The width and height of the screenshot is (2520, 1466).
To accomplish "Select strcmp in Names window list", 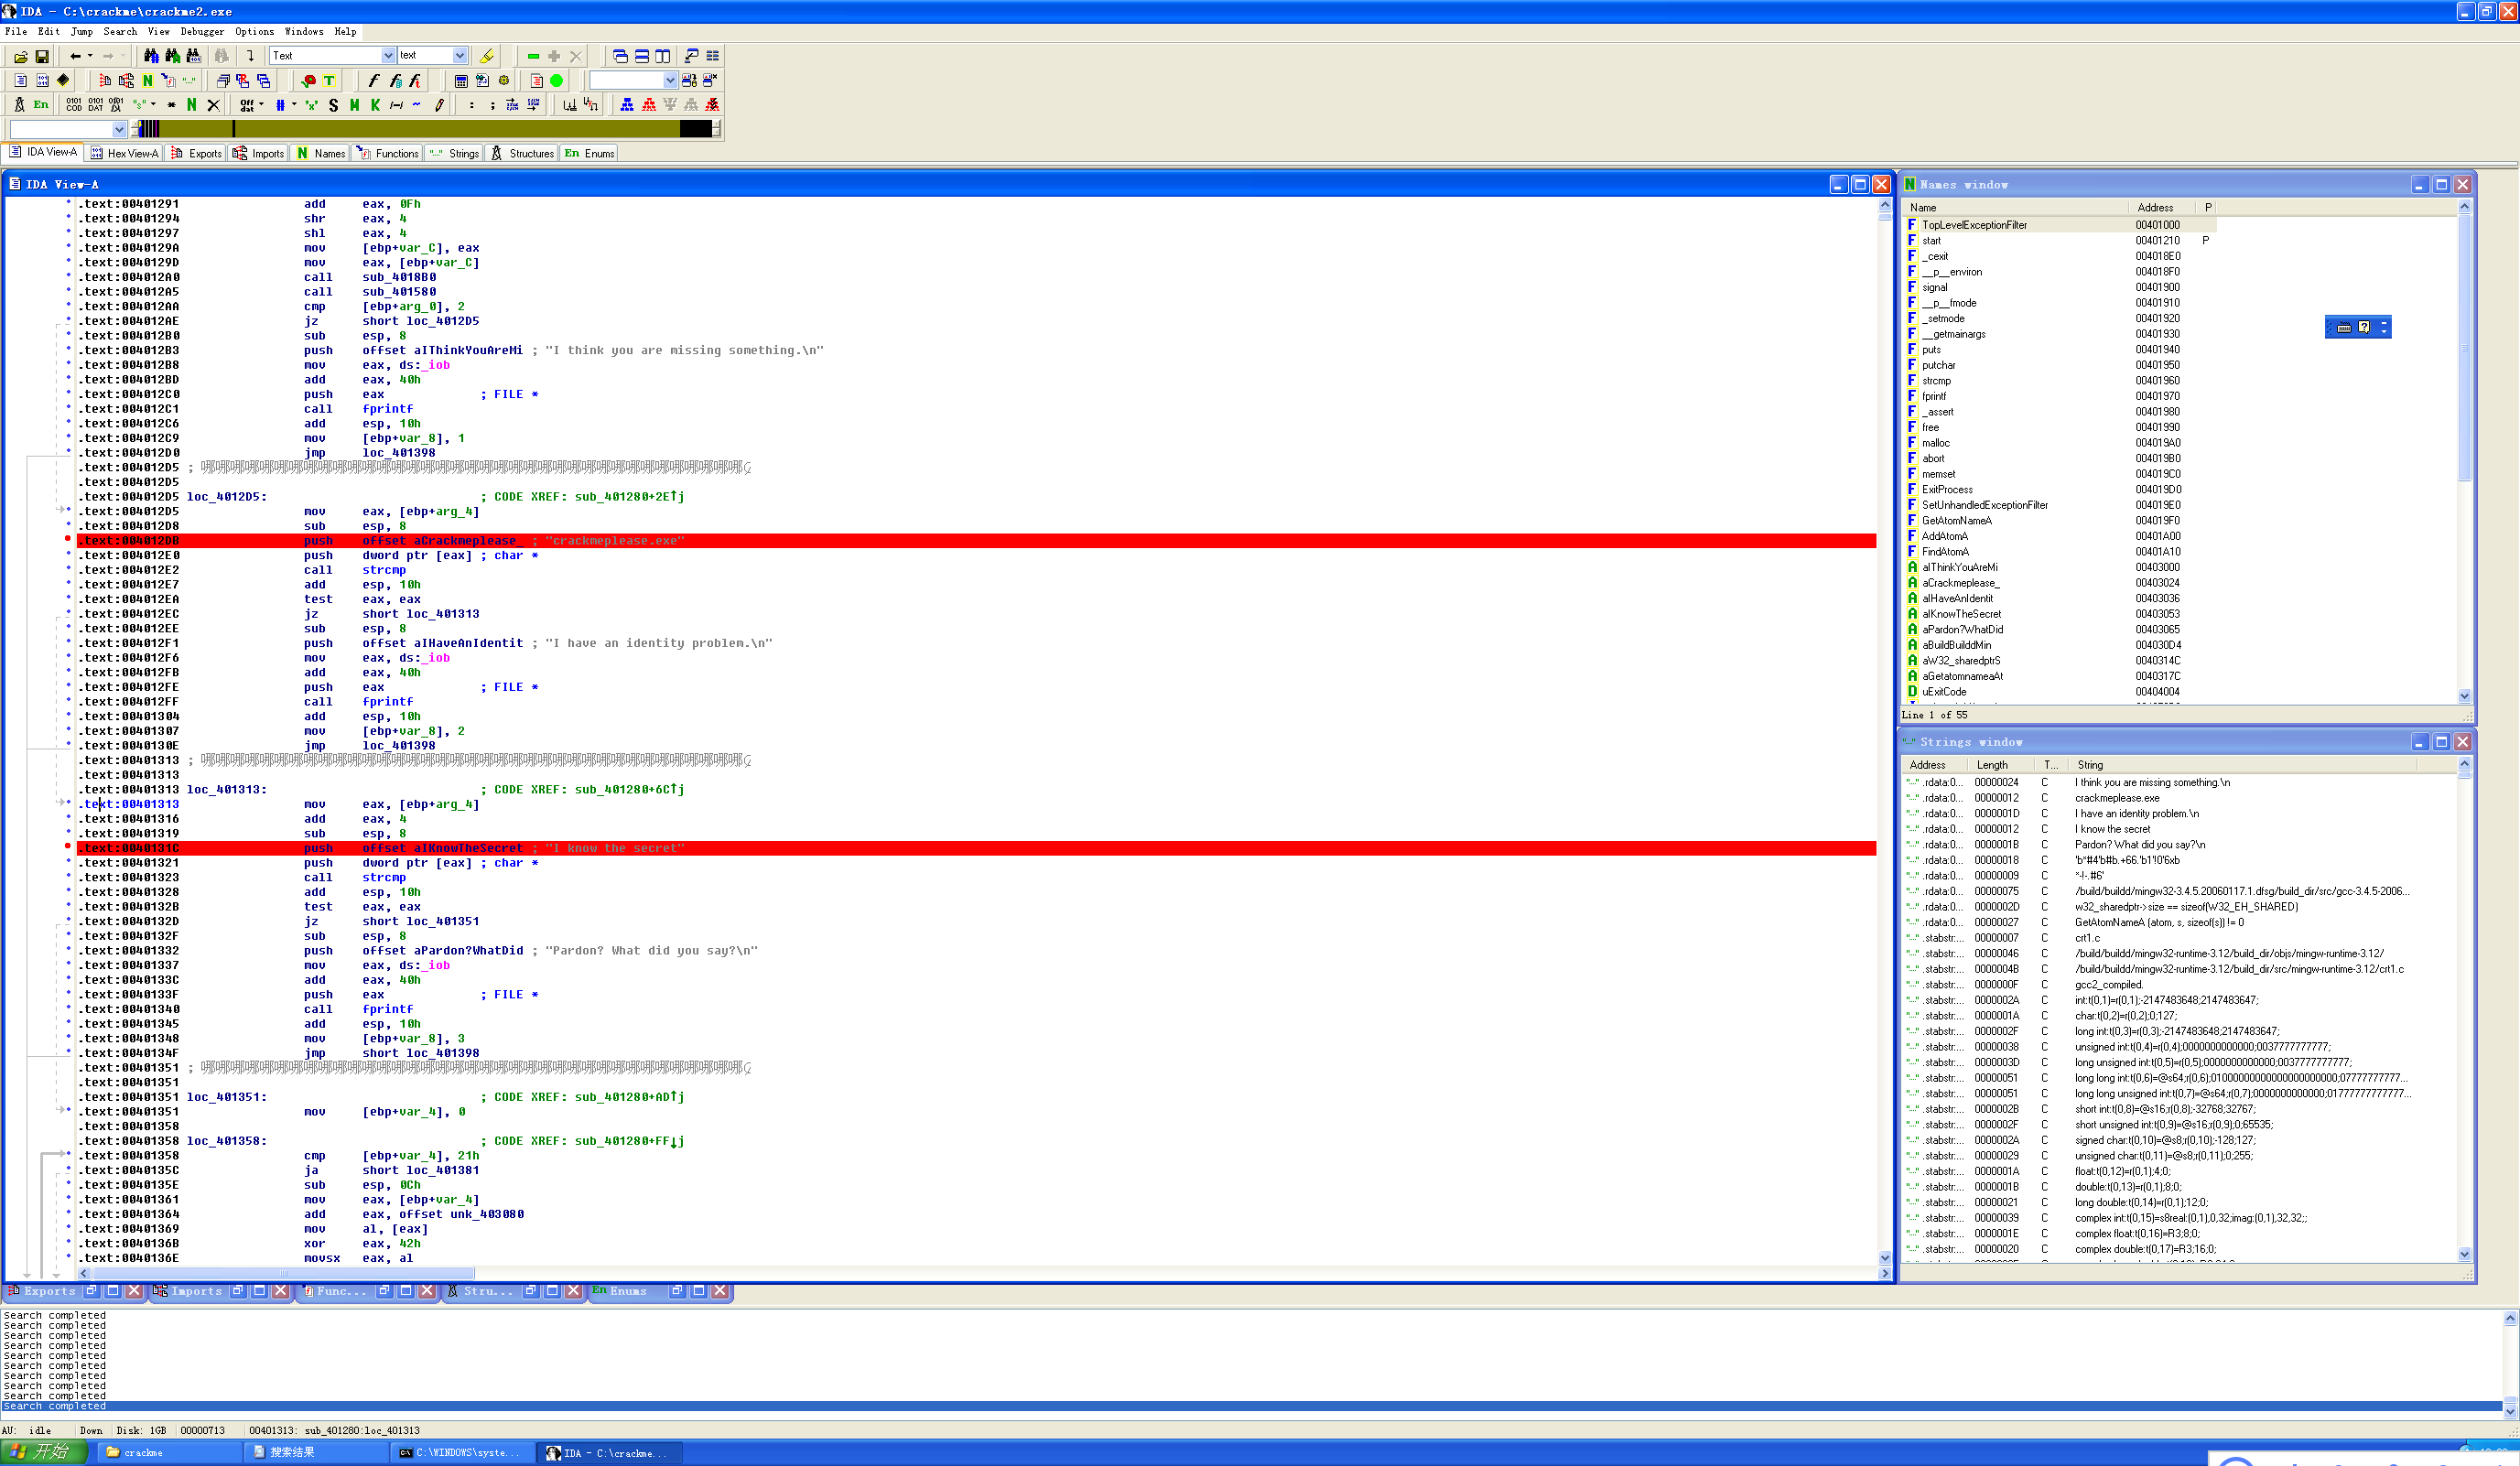I will pos(1936,381).
